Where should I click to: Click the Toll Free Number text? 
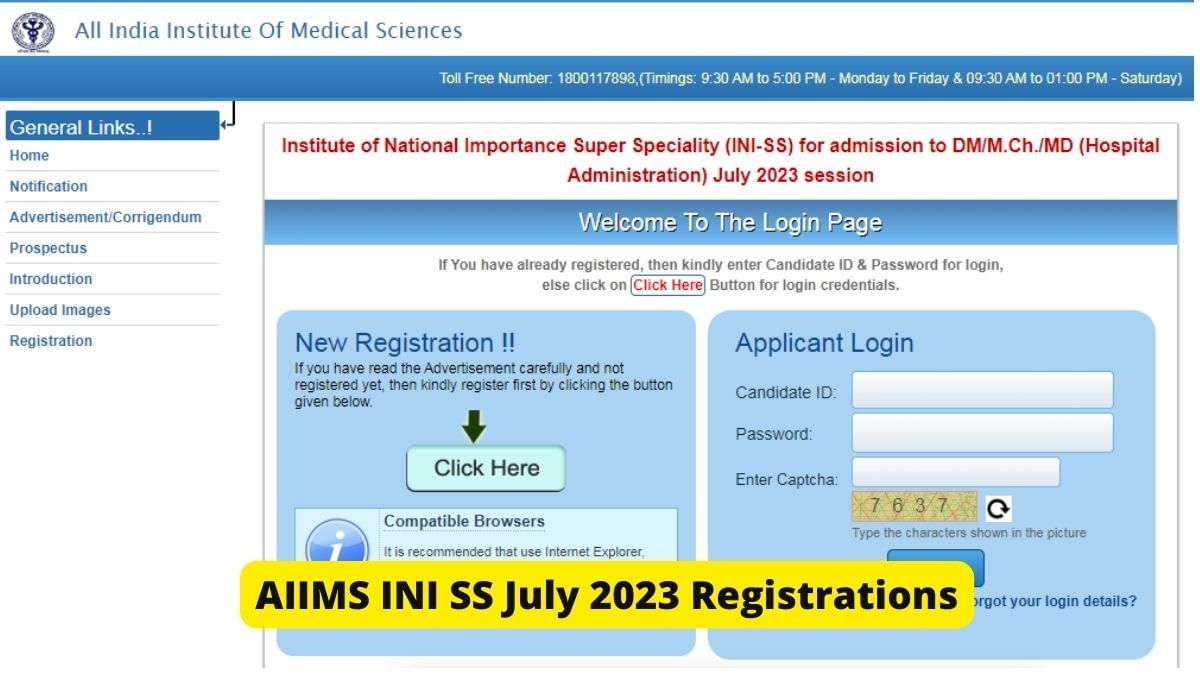point(811,78)
